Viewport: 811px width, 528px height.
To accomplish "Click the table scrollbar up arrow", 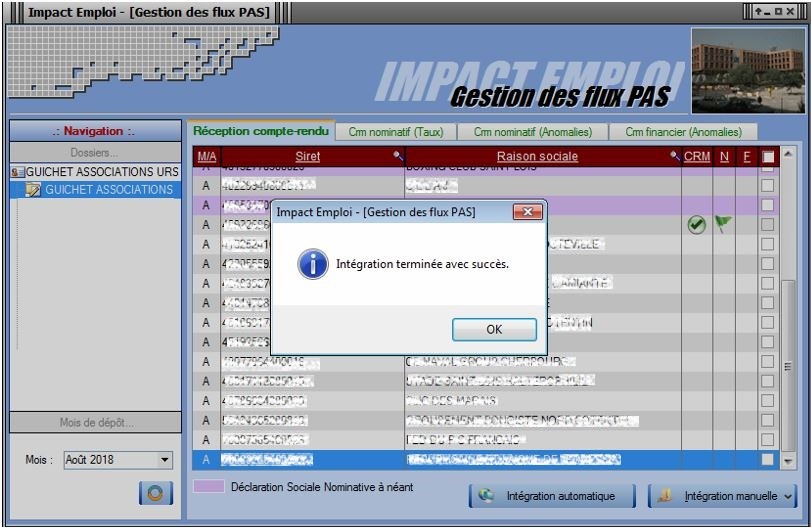I will (x=787, y=154).
